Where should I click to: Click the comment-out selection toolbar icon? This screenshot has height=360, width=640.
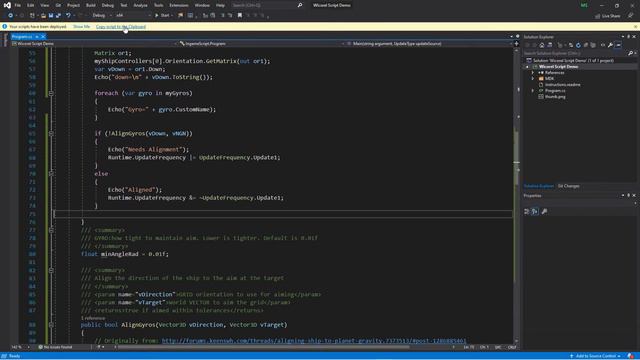222,16
